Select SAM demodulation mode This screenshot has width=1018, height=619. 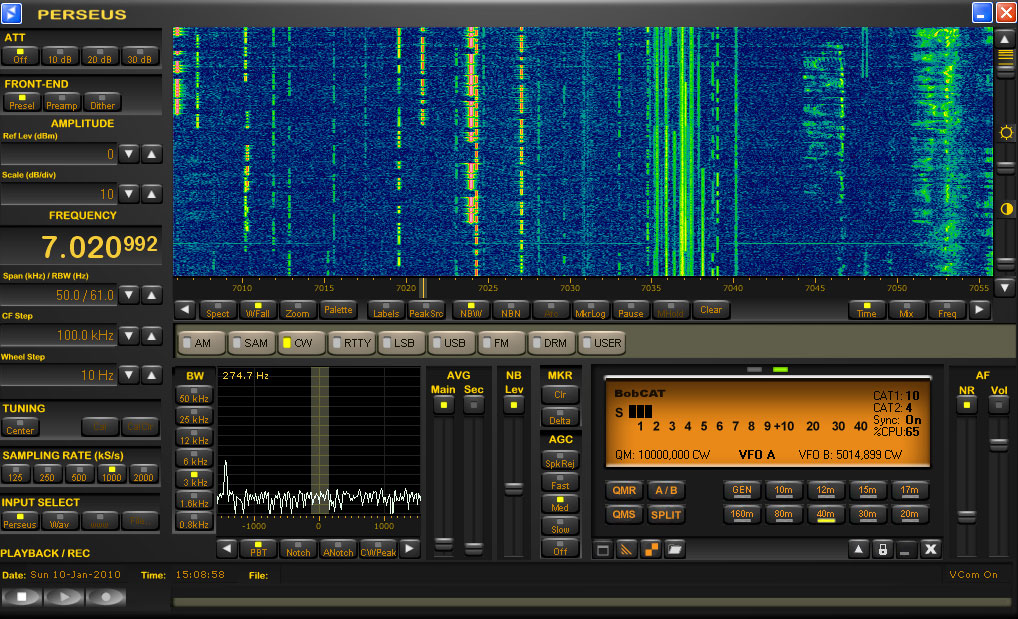point(252,343)
